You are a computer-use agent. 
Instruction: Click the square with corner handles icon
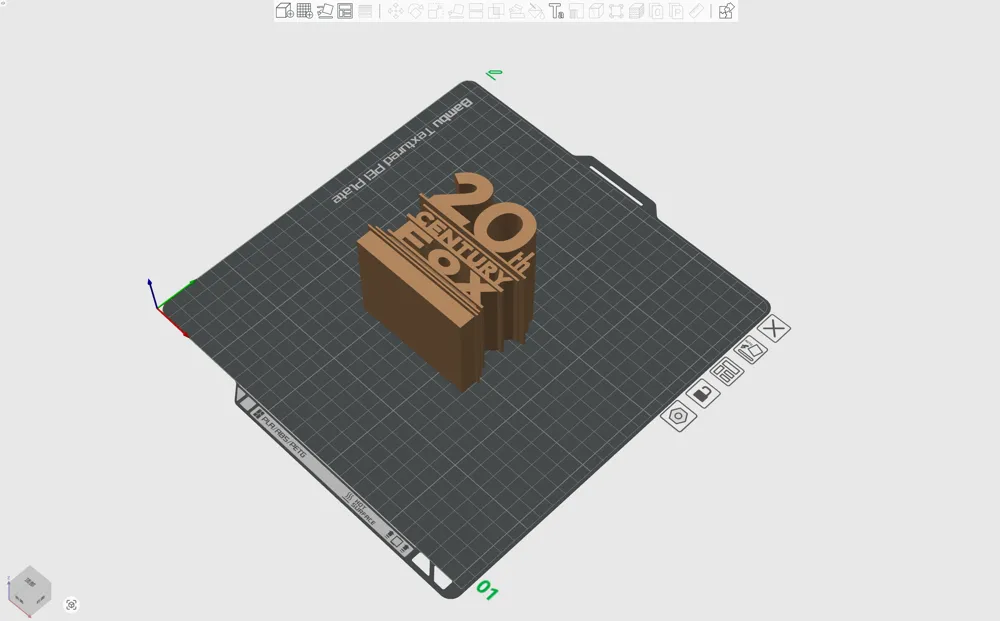coord(616,11)
